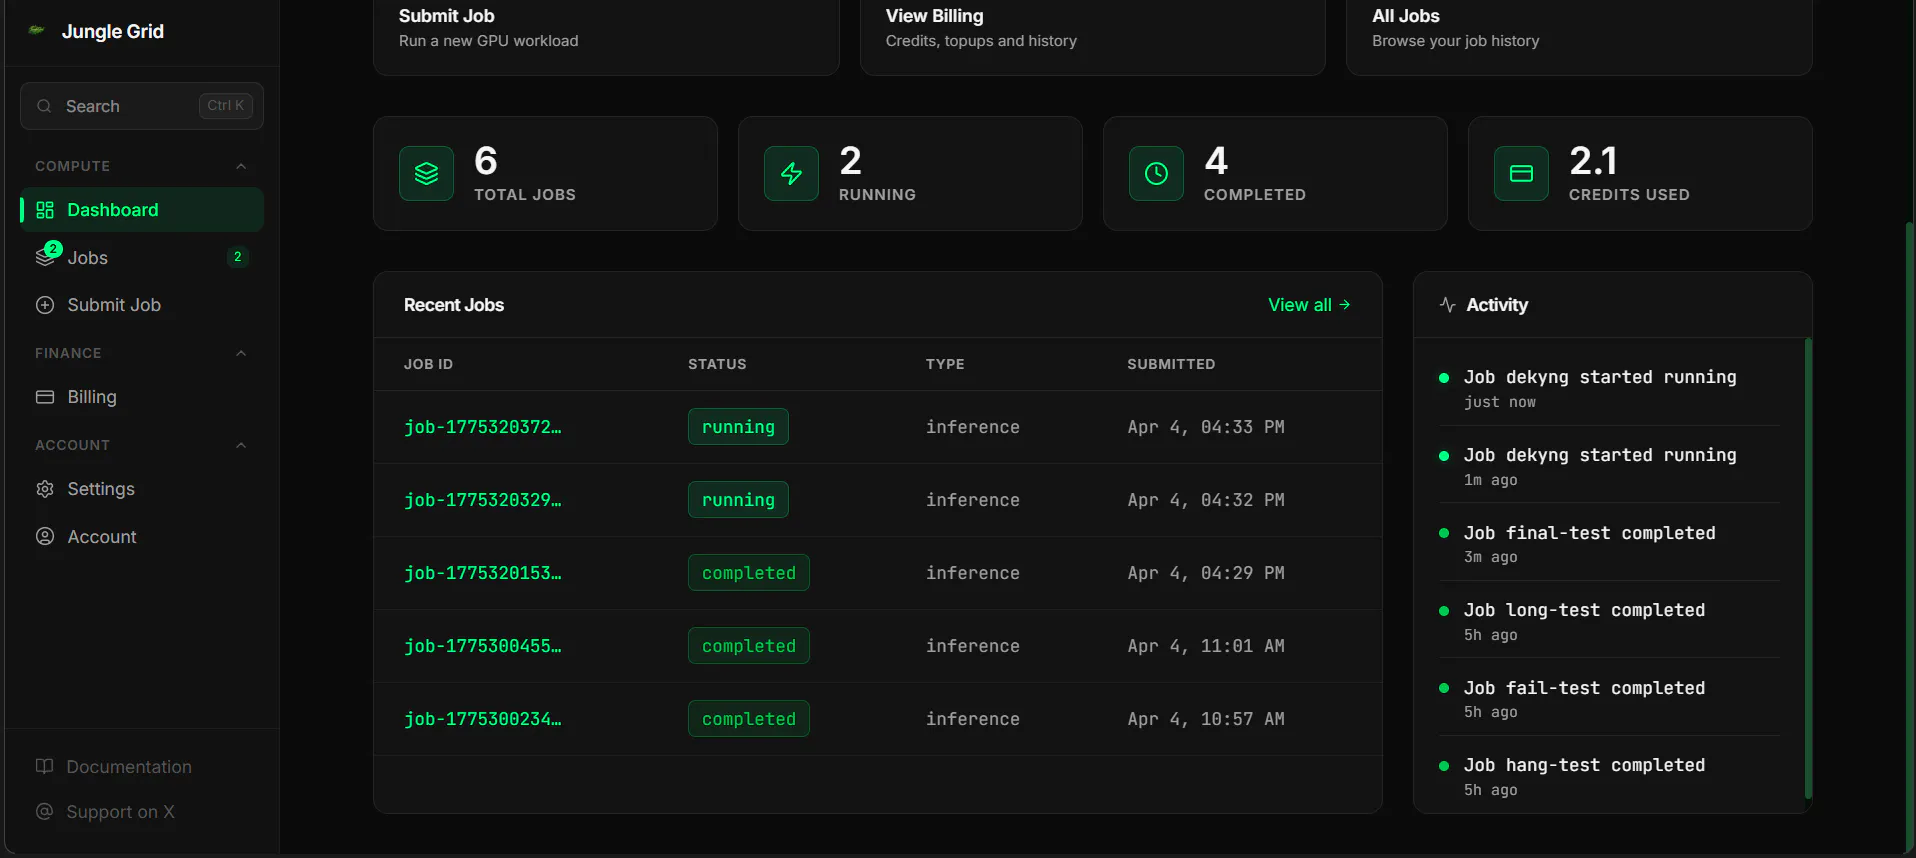Click the 4 Completed stat number
This screenshot has width=1916, height=858.
[x=1216, y=161]
